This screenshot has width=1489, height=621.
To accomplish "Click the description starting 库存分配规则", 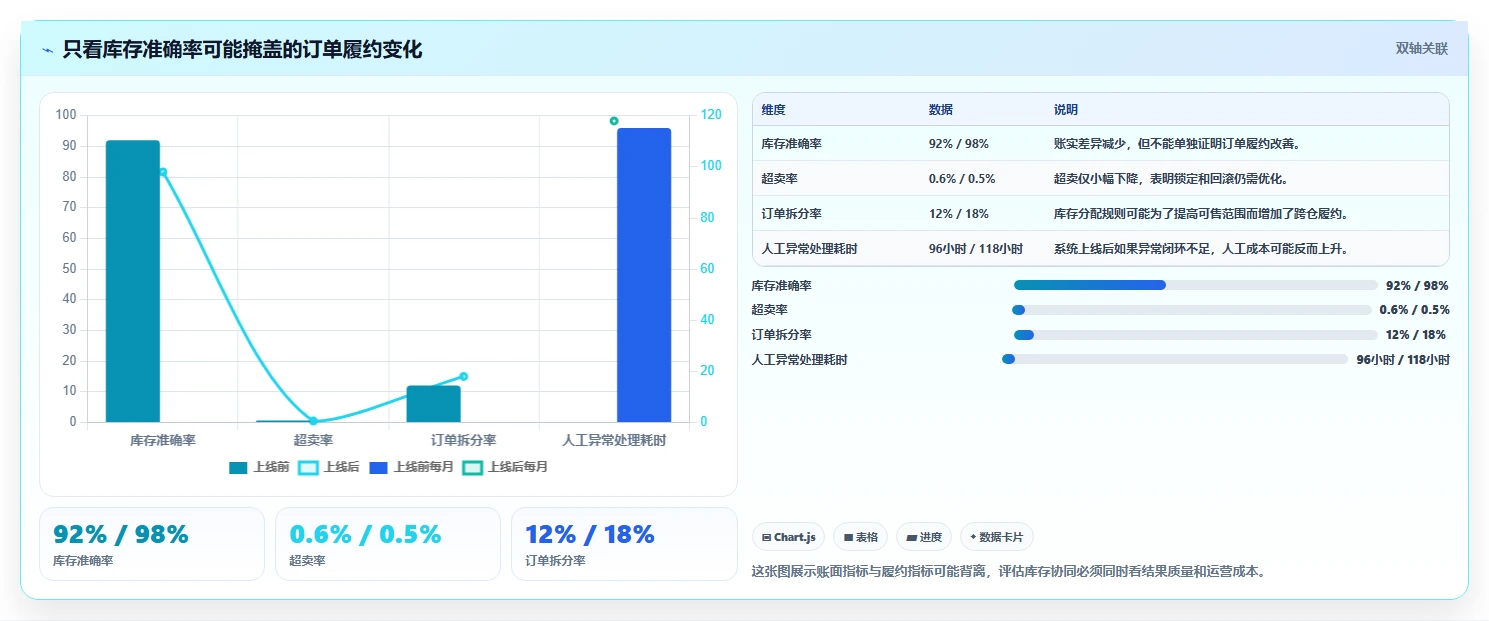I will pos(1201,214).
